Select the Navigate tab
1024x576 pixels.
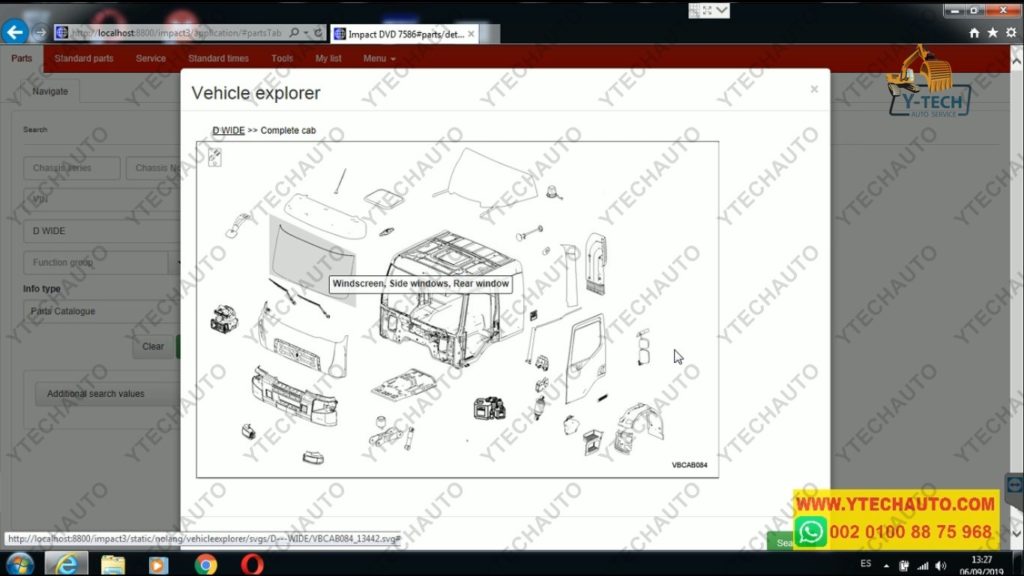click(x=50, y=91)
